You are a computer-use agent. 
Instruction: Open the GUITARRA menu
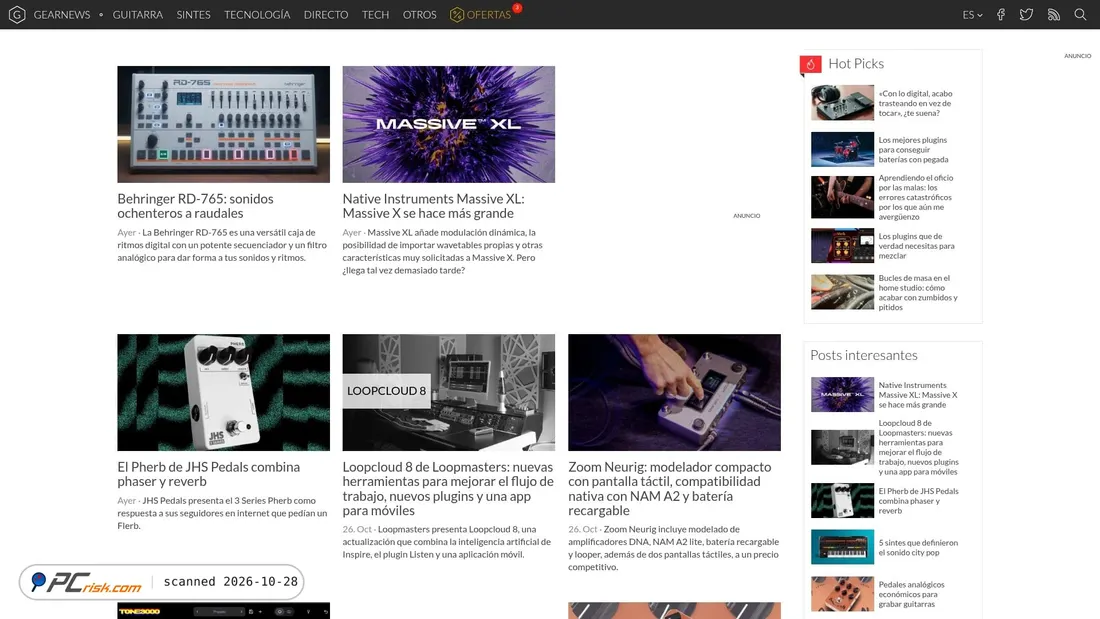click(138, 15)
